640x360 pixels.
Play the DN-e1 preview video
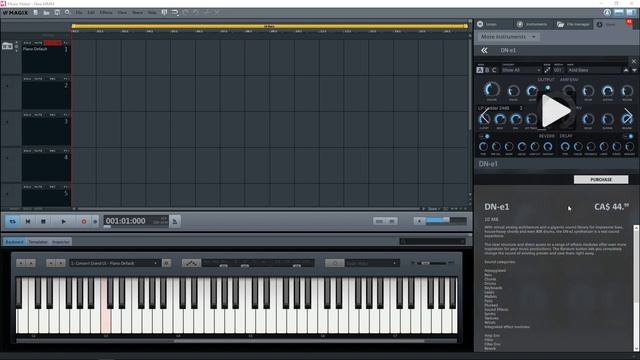(556, 111)
